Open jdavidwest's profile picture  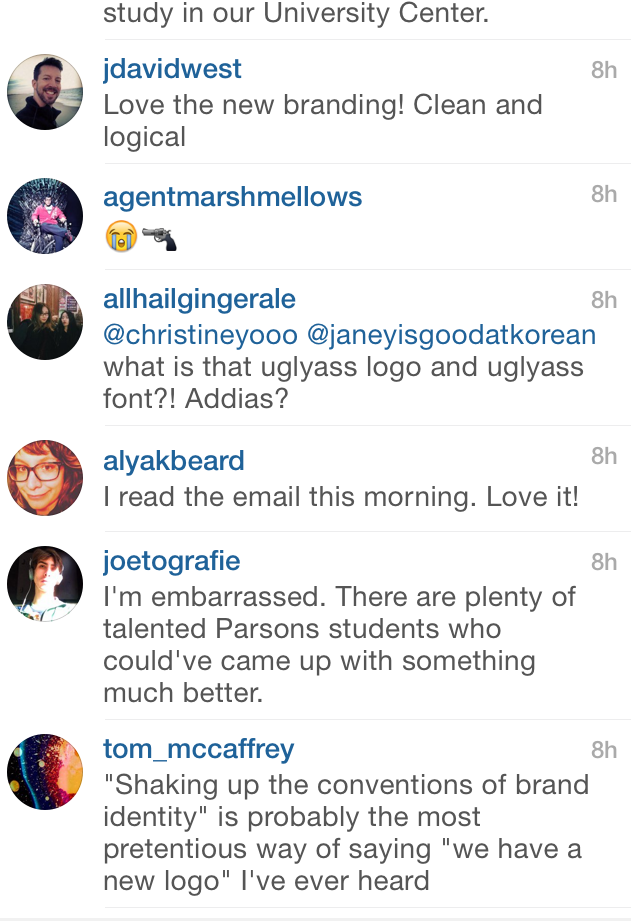point(45,92)
